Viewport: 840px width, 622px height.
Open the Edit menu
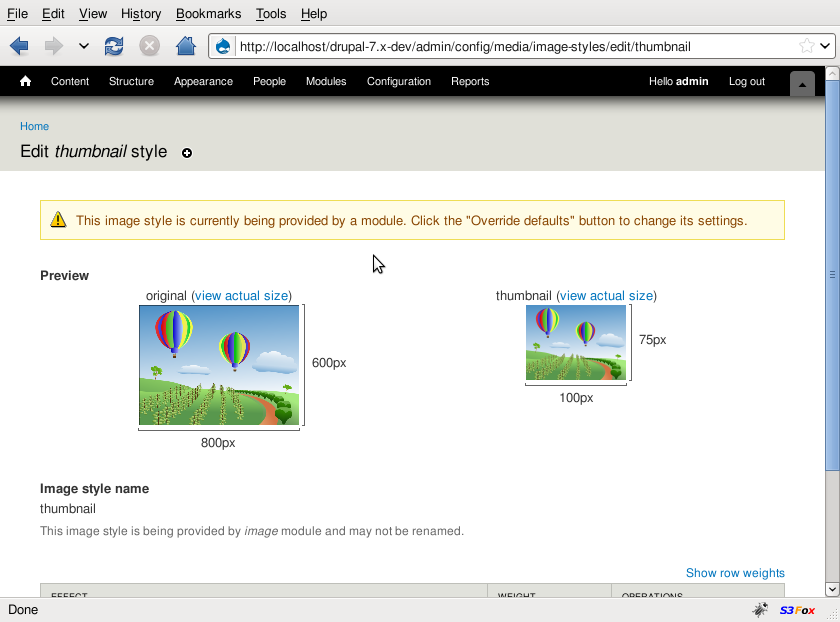[x=53, y=14]
